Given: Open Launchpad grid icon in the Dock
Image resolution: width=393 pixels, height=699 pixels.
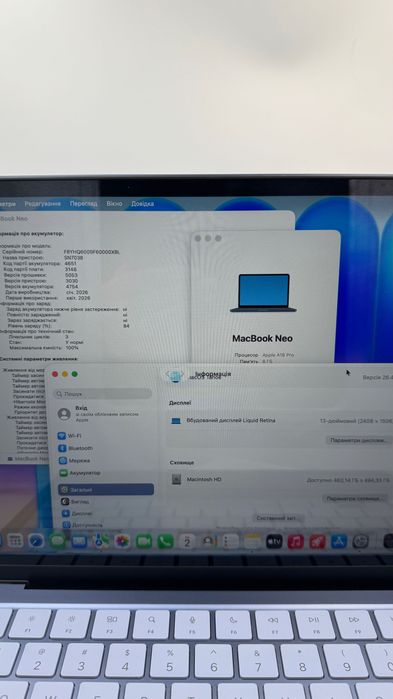Looking at the screenshot, I should [15, 541].
